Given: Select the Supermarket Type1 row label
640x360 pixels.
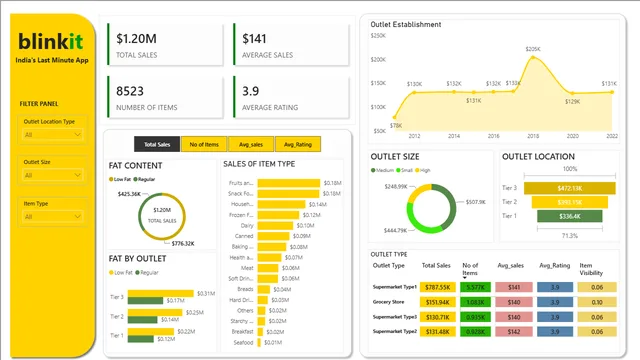Looking at the screenshot, I should click(395, 287).
